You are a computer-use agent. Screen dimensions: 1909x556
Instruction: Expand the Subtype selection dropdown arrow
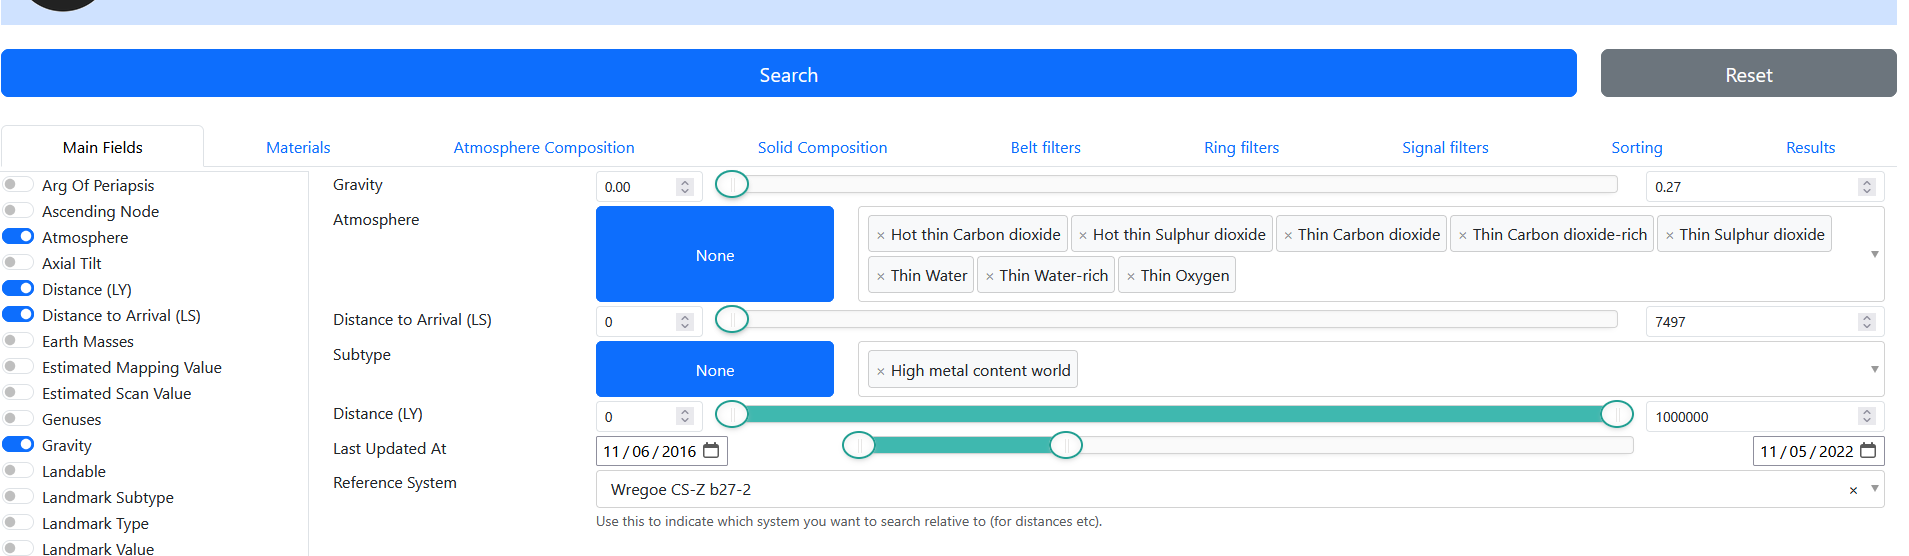[x=1874, y=369]
